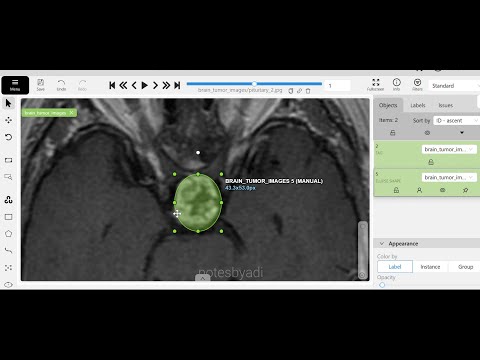Jump to the last frame
The width and height of the screenshot is (480, 360).
click(x=177, y=85)
